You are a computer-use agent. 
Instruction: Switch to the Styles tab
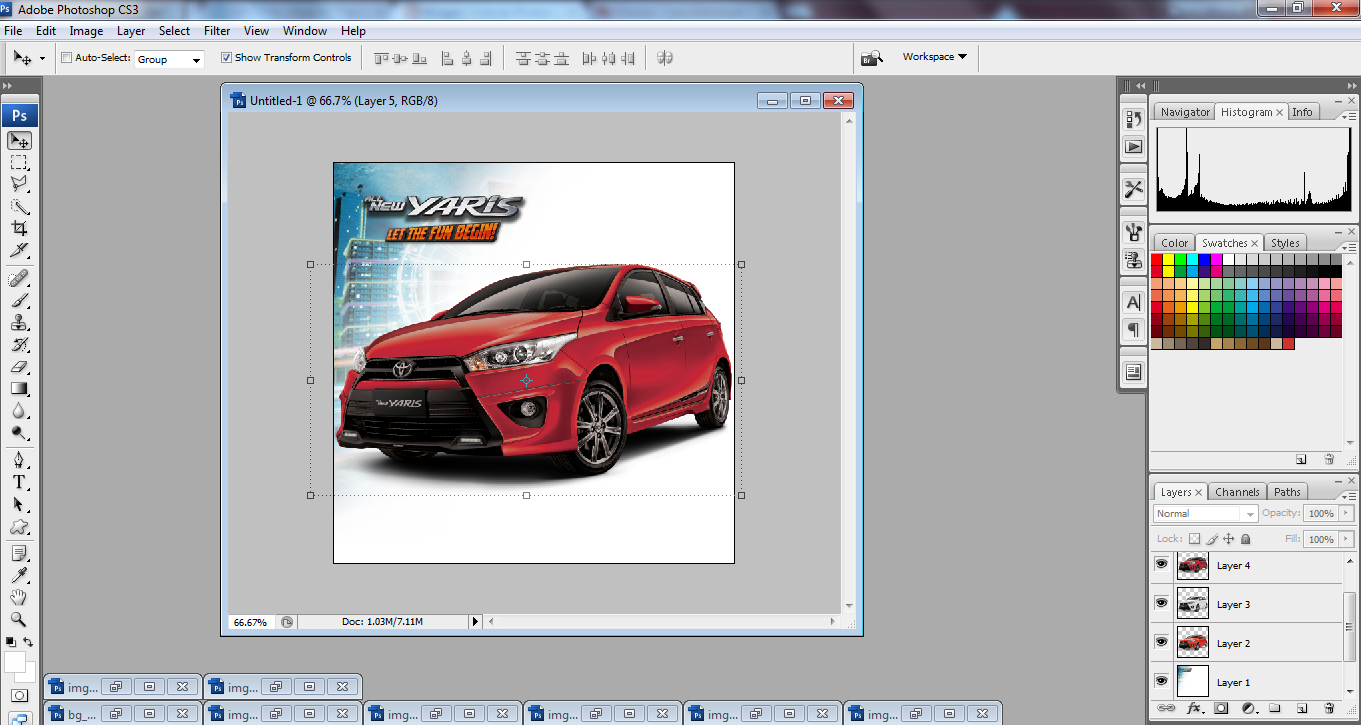coord(1285,243)
